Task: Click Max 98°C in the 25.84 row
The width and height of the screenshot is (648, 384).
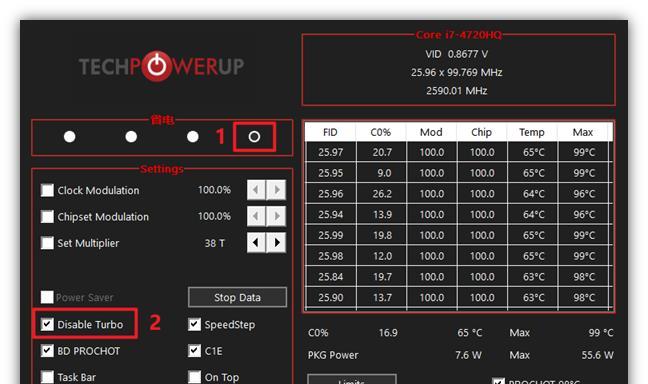Action: (x=583, y=277)
